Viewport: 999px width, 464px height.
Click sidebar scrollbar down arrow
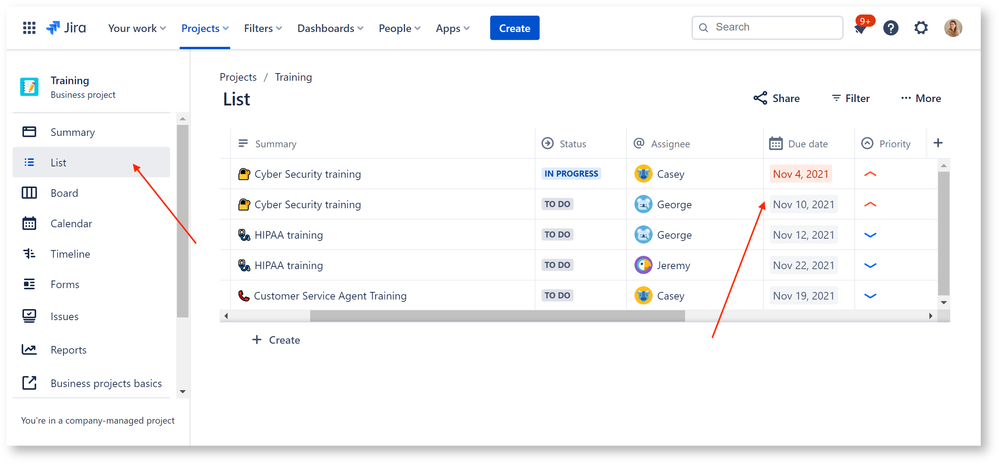183,391
